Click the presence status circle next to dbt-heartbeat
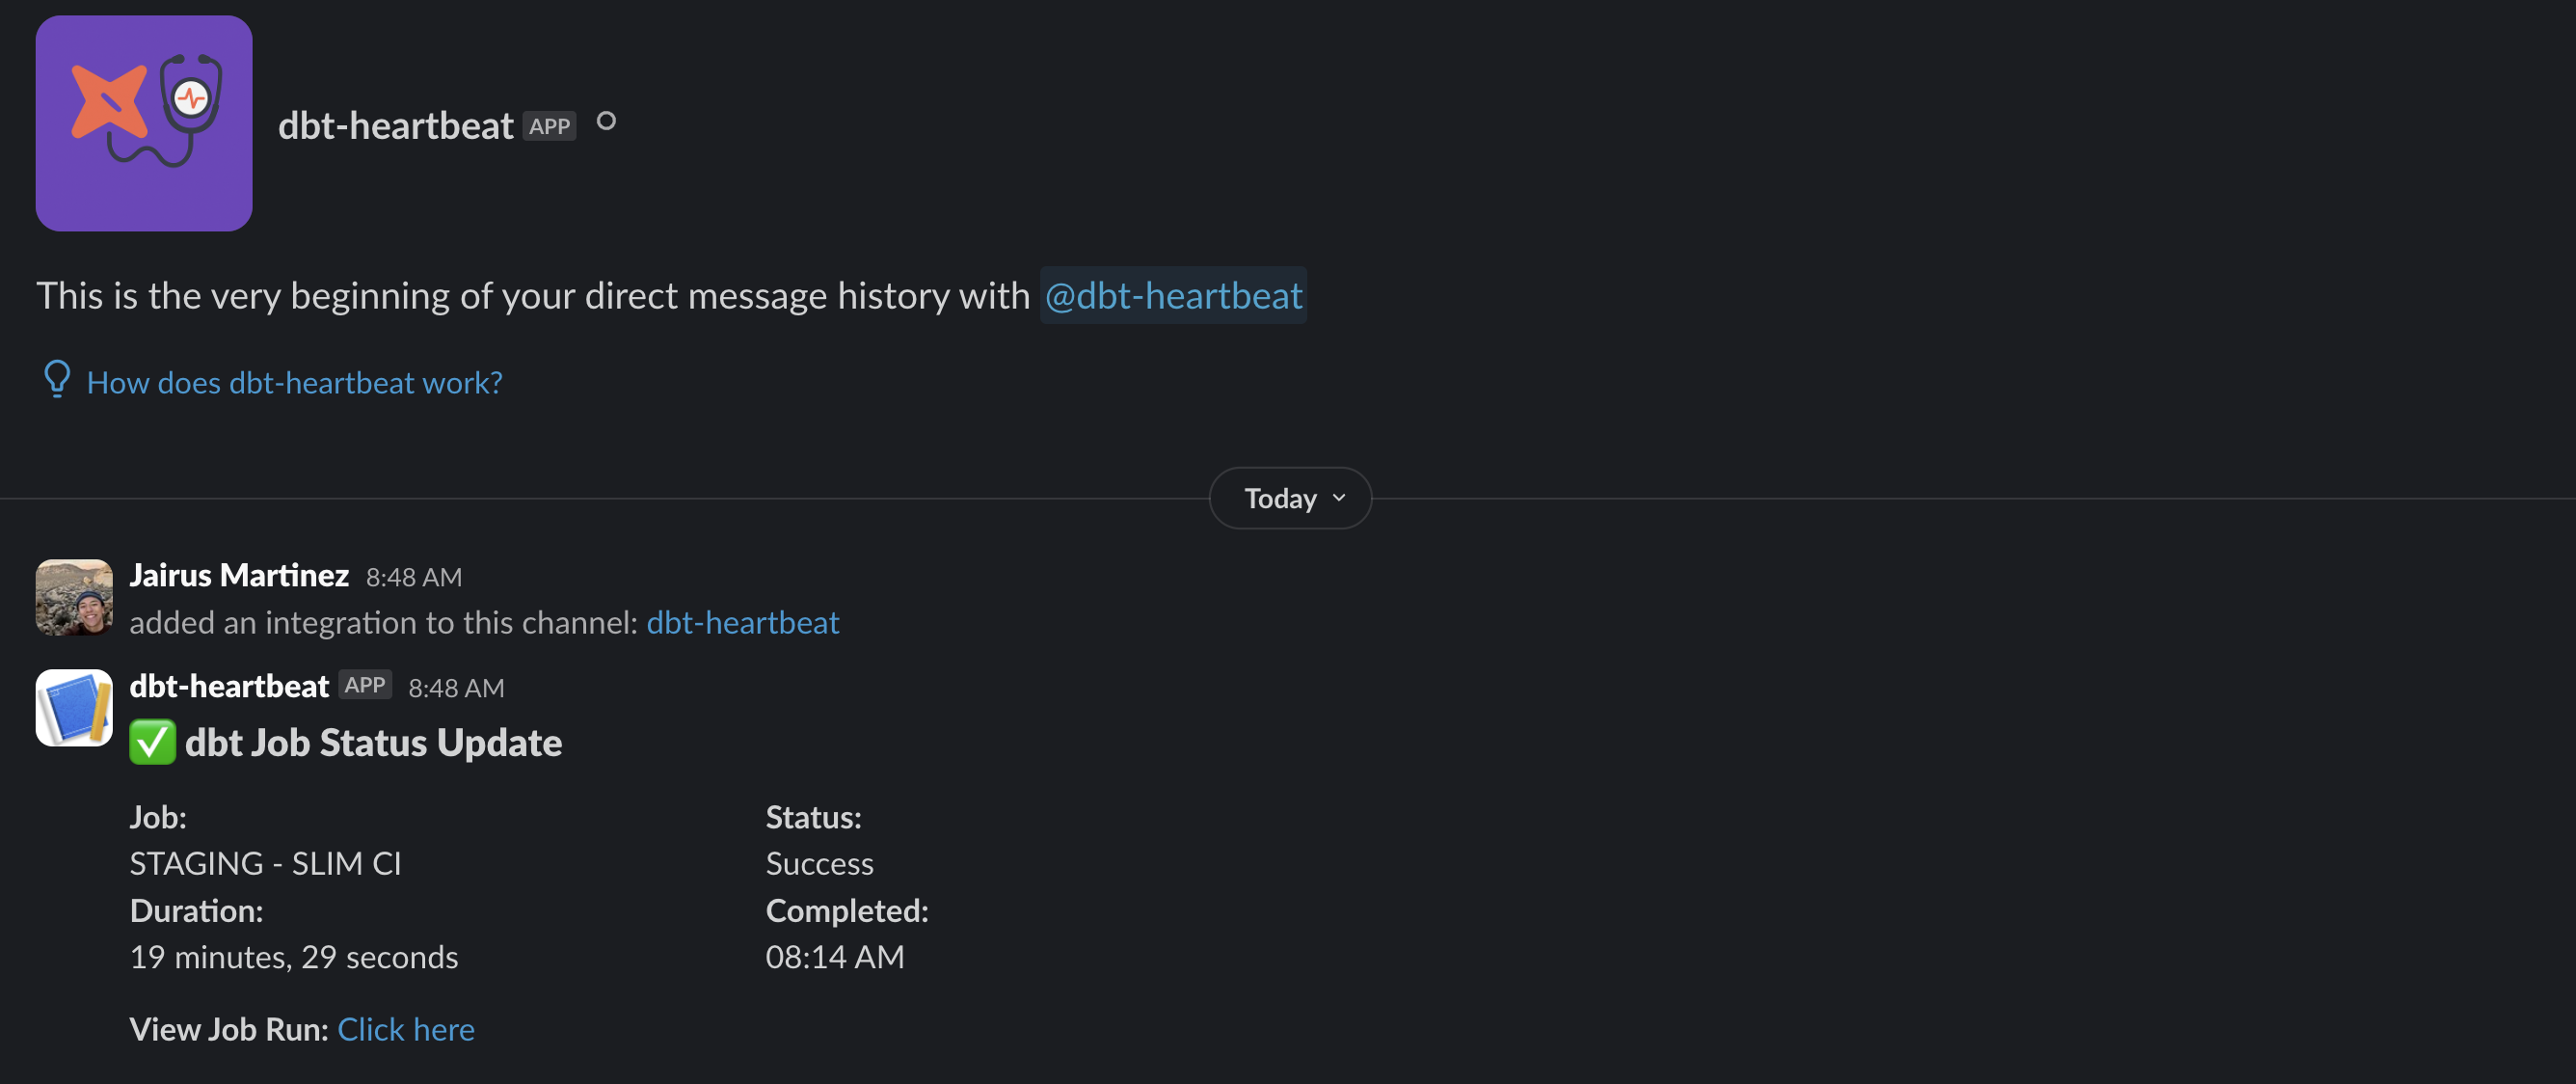 [606, 121]
